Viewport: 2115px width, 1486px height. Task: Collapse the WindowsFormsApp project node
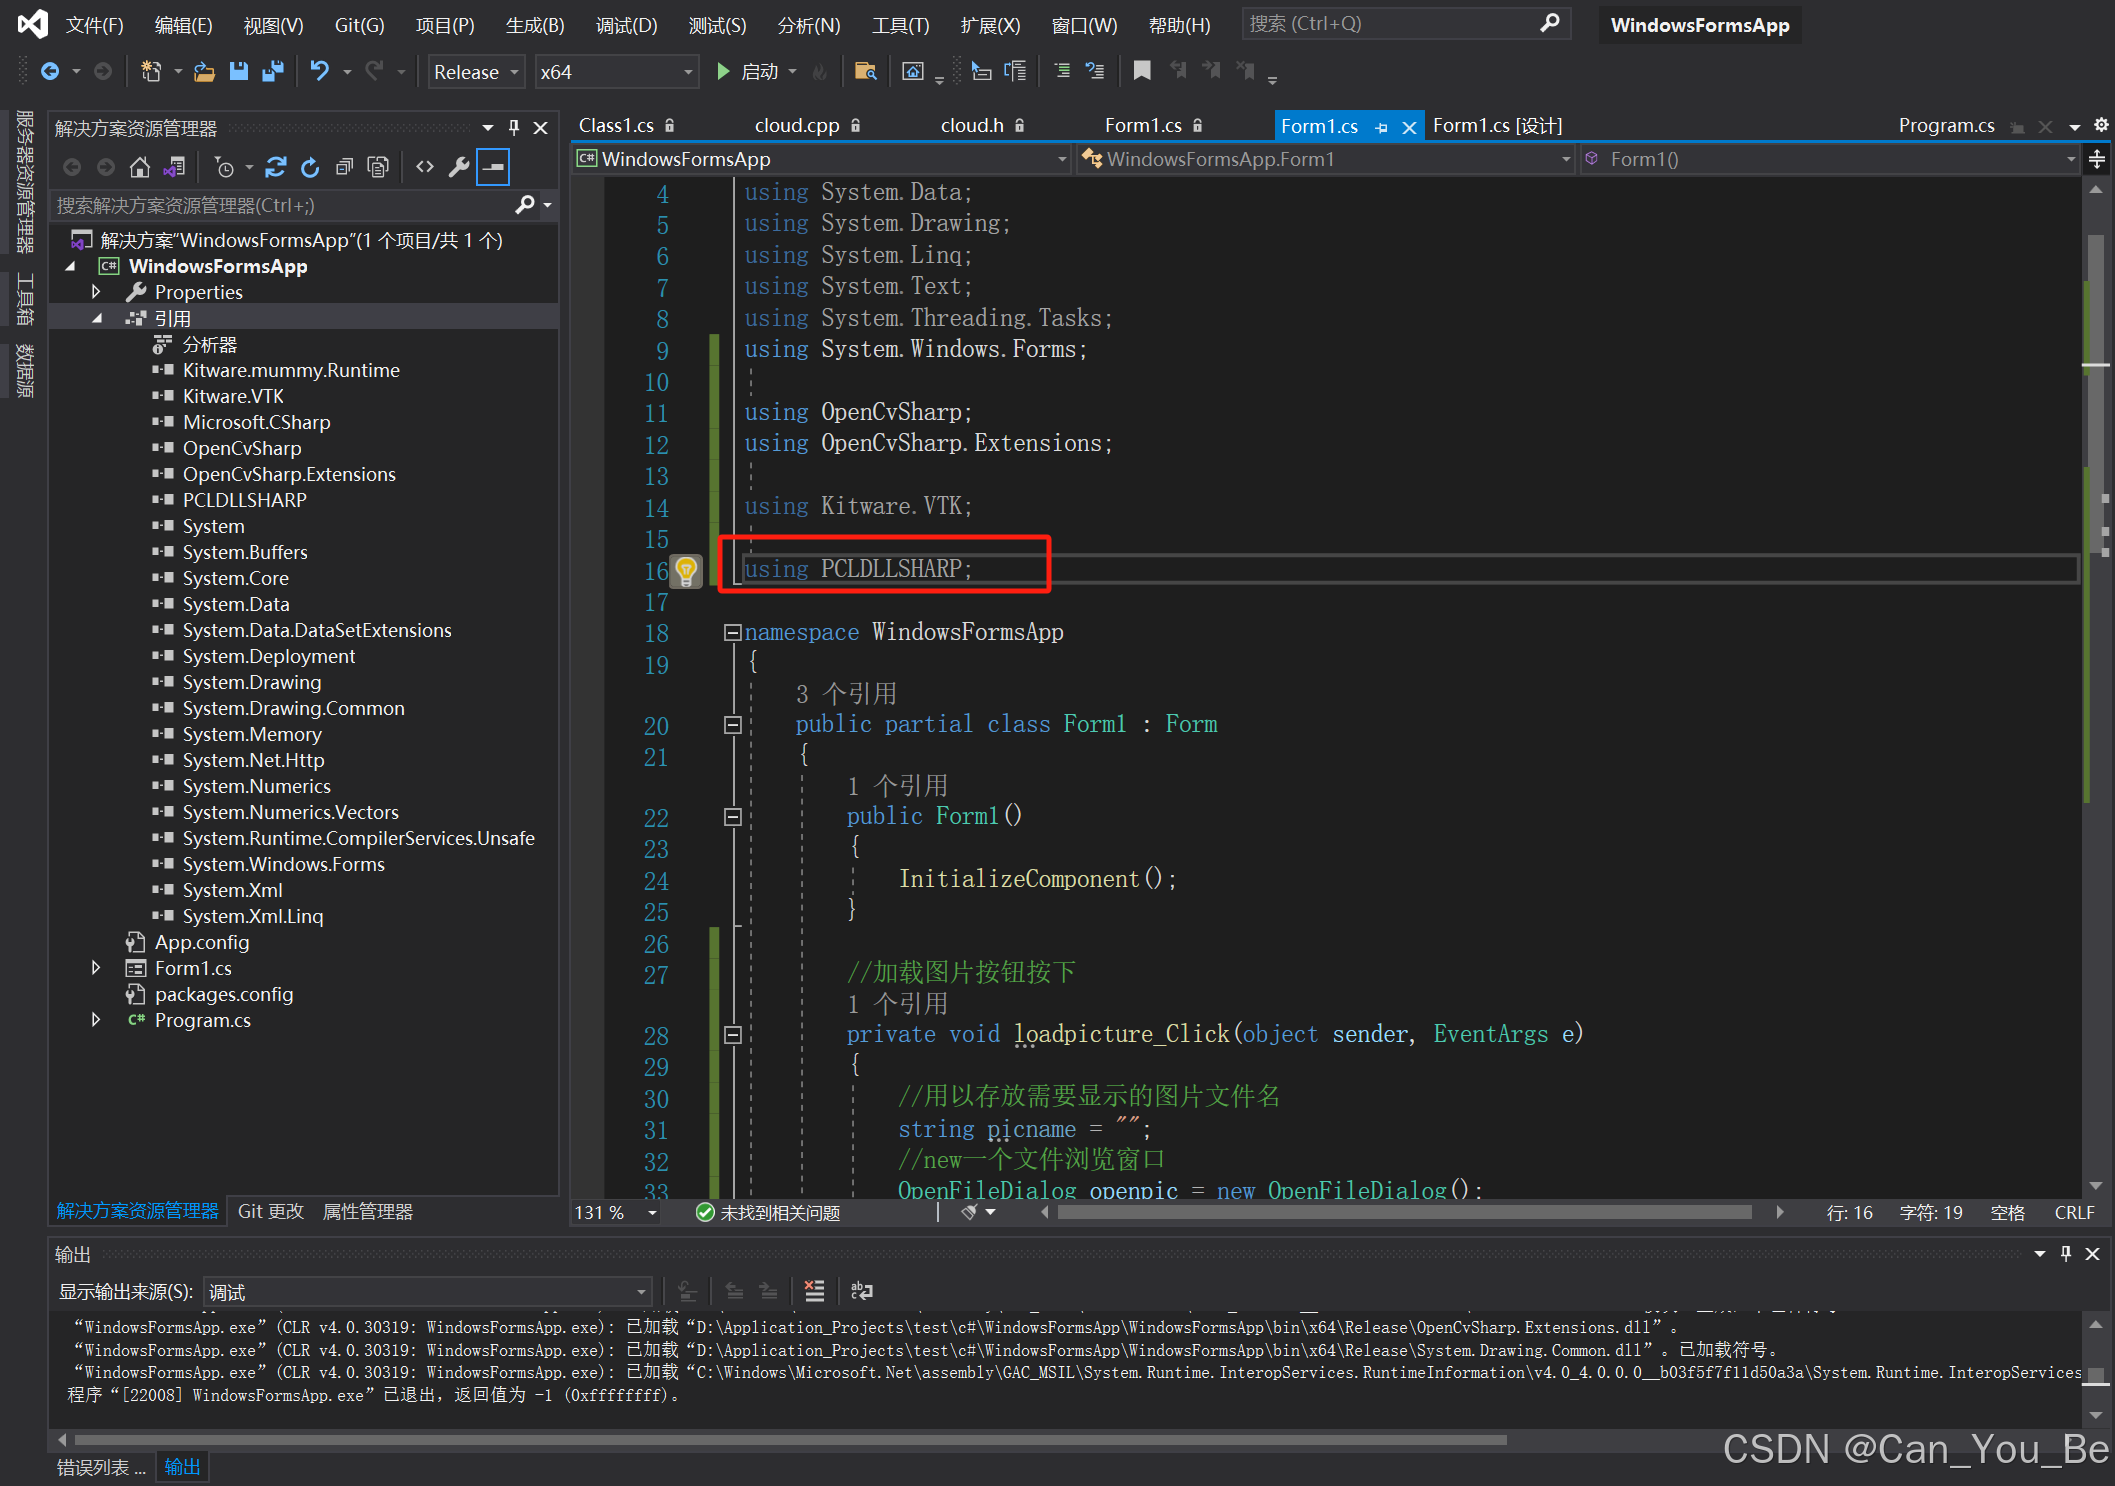[x=70, y=266]
